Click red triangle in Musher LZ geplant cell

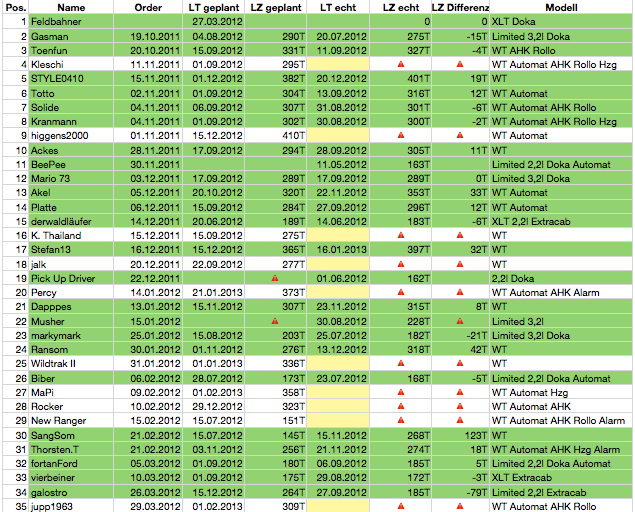tap(275, 321)
